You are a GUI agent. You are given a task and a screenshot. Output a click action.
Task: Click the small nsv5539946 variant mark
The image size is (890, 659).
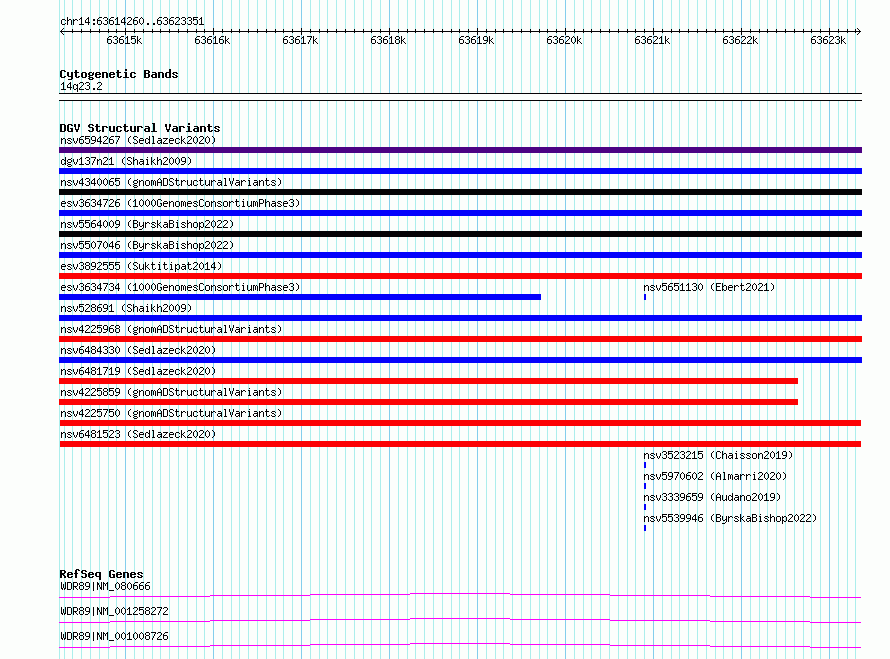click(645, 528)
